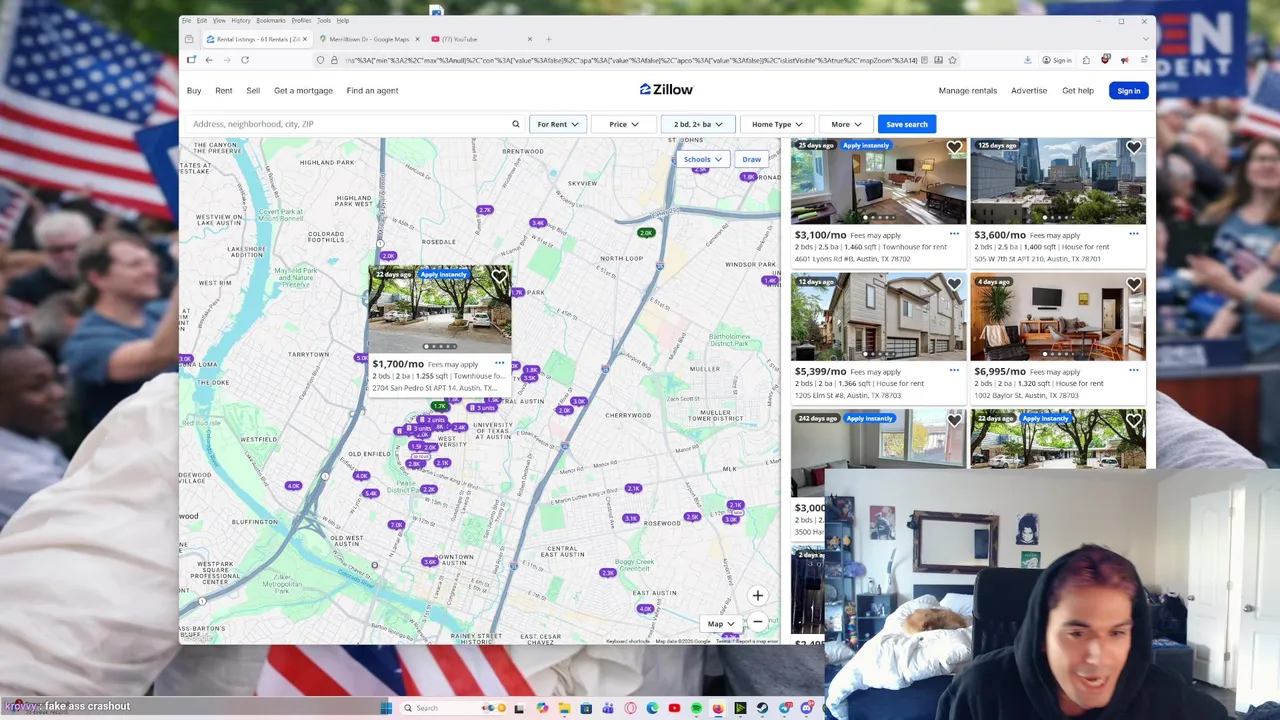Open the 4601 Lyons Rd listing photo

coord(878,181)
